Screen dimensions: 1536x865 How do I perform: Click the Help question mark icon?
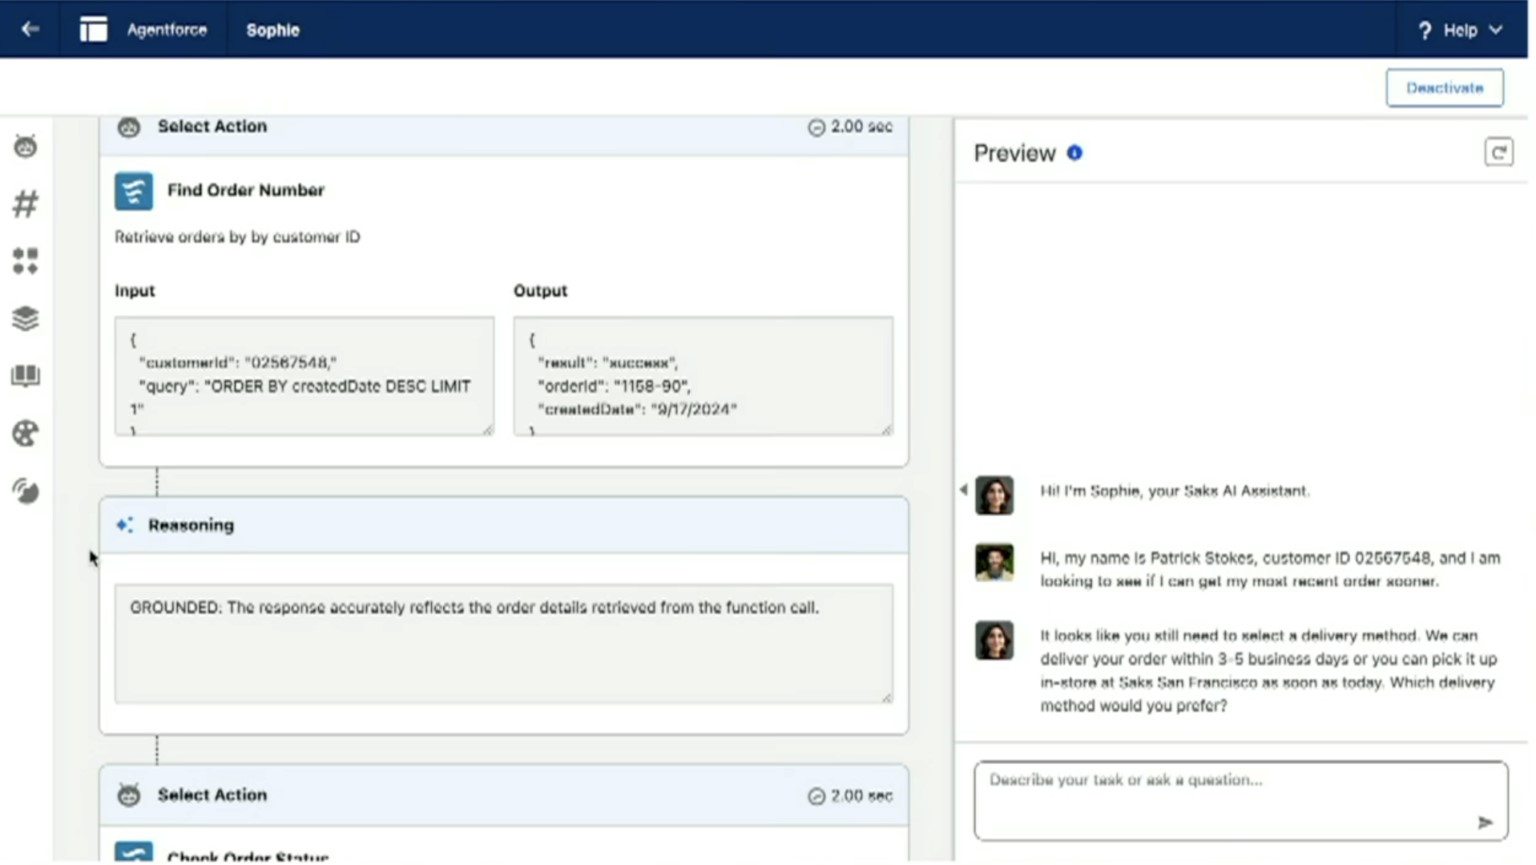(x=1425, y=30)
